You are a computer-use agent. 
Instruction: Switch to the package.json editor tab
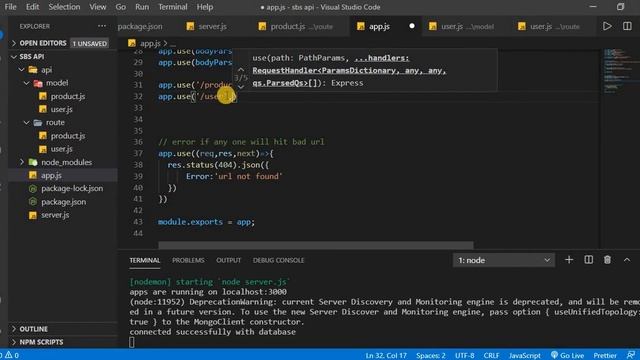[140, 27]
